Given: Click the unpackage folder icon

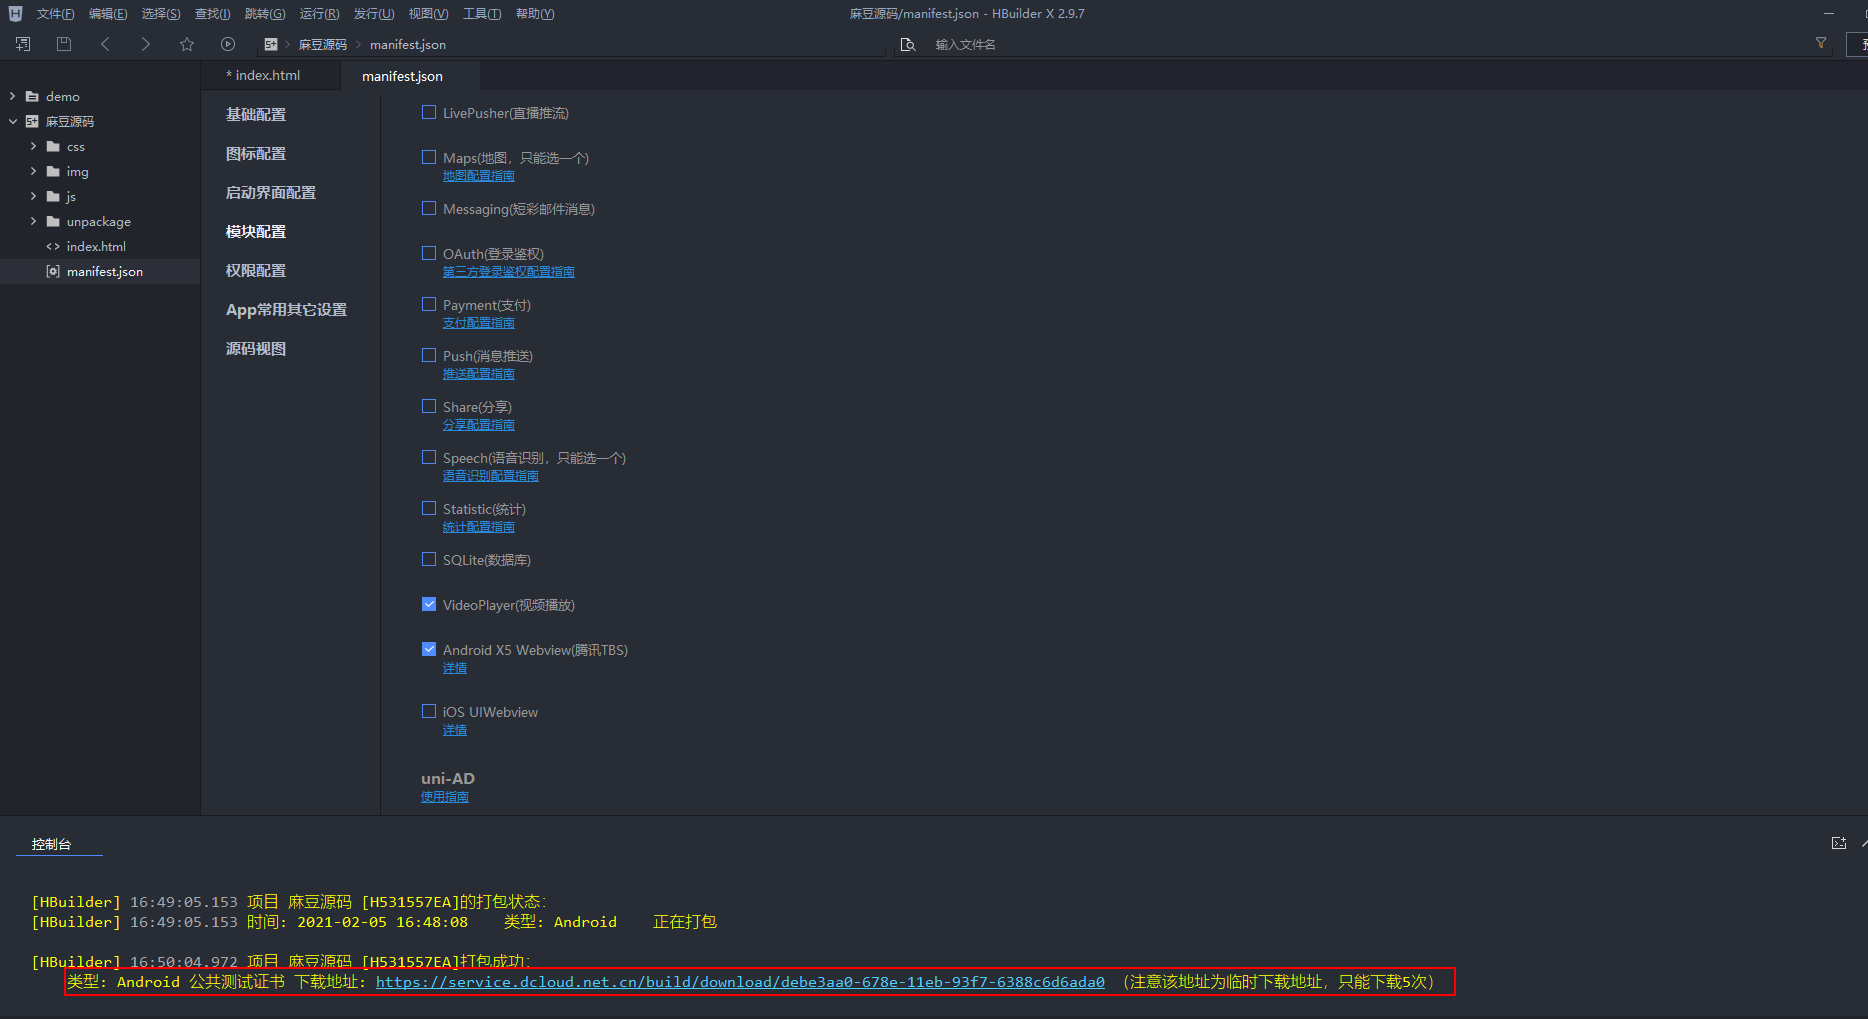Looking at the screenshot, I should pos(53,221).
